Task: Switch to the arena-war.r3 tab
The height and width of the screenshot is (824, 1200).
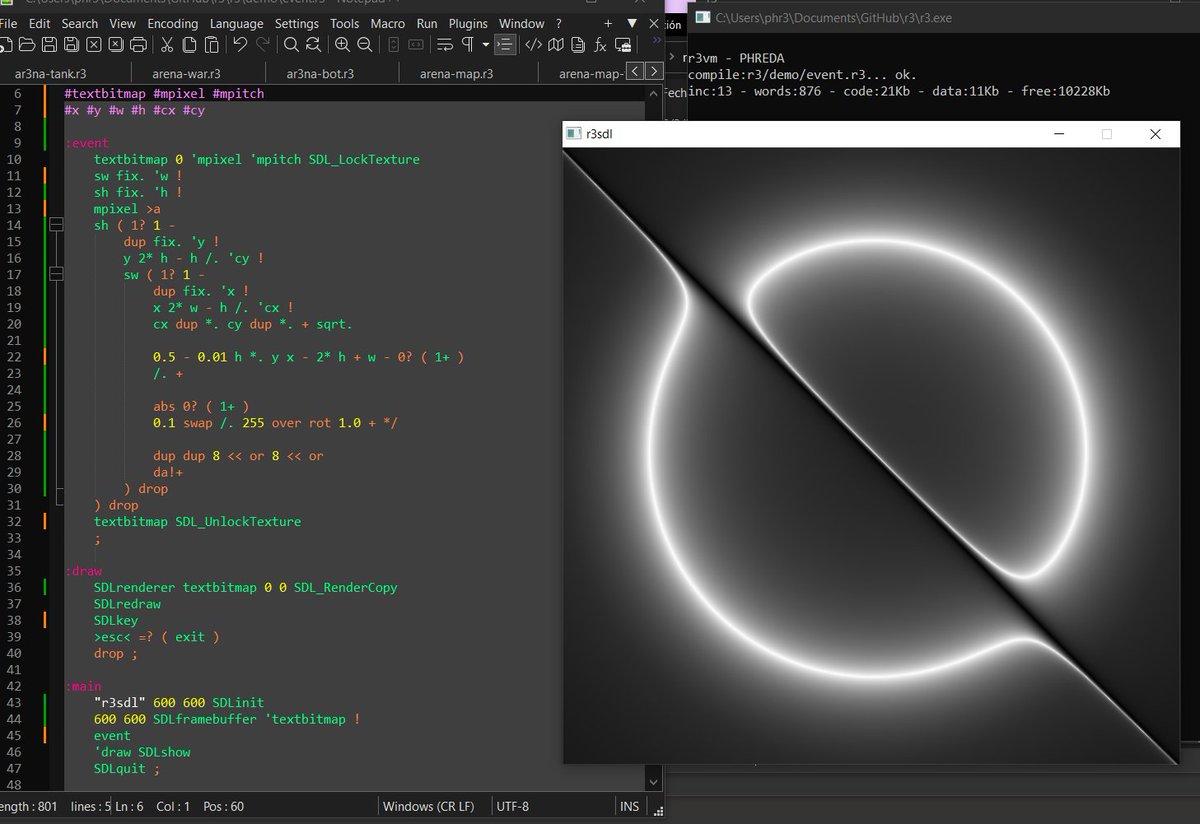Action: tap(186, 73)
